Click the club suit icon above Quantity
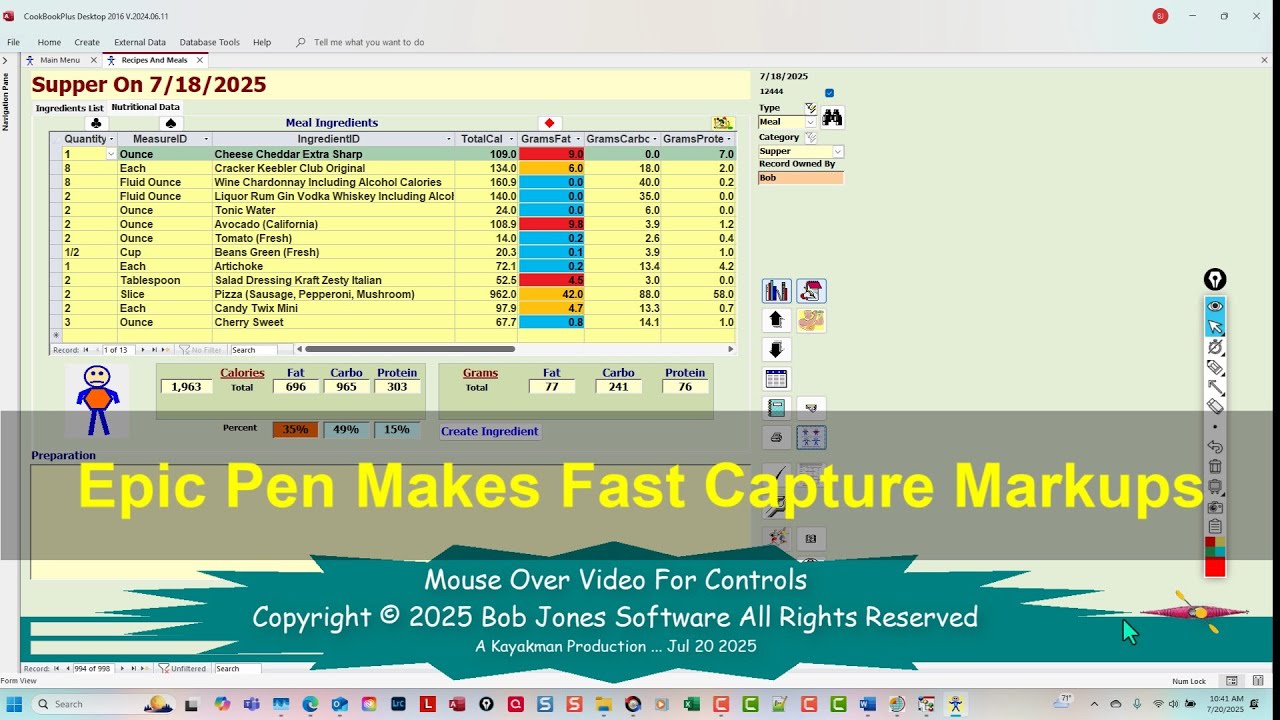 point(96,123)
